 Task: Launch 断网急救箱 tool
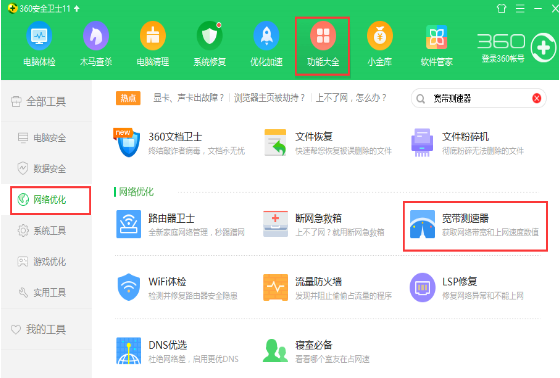point(324,224)
